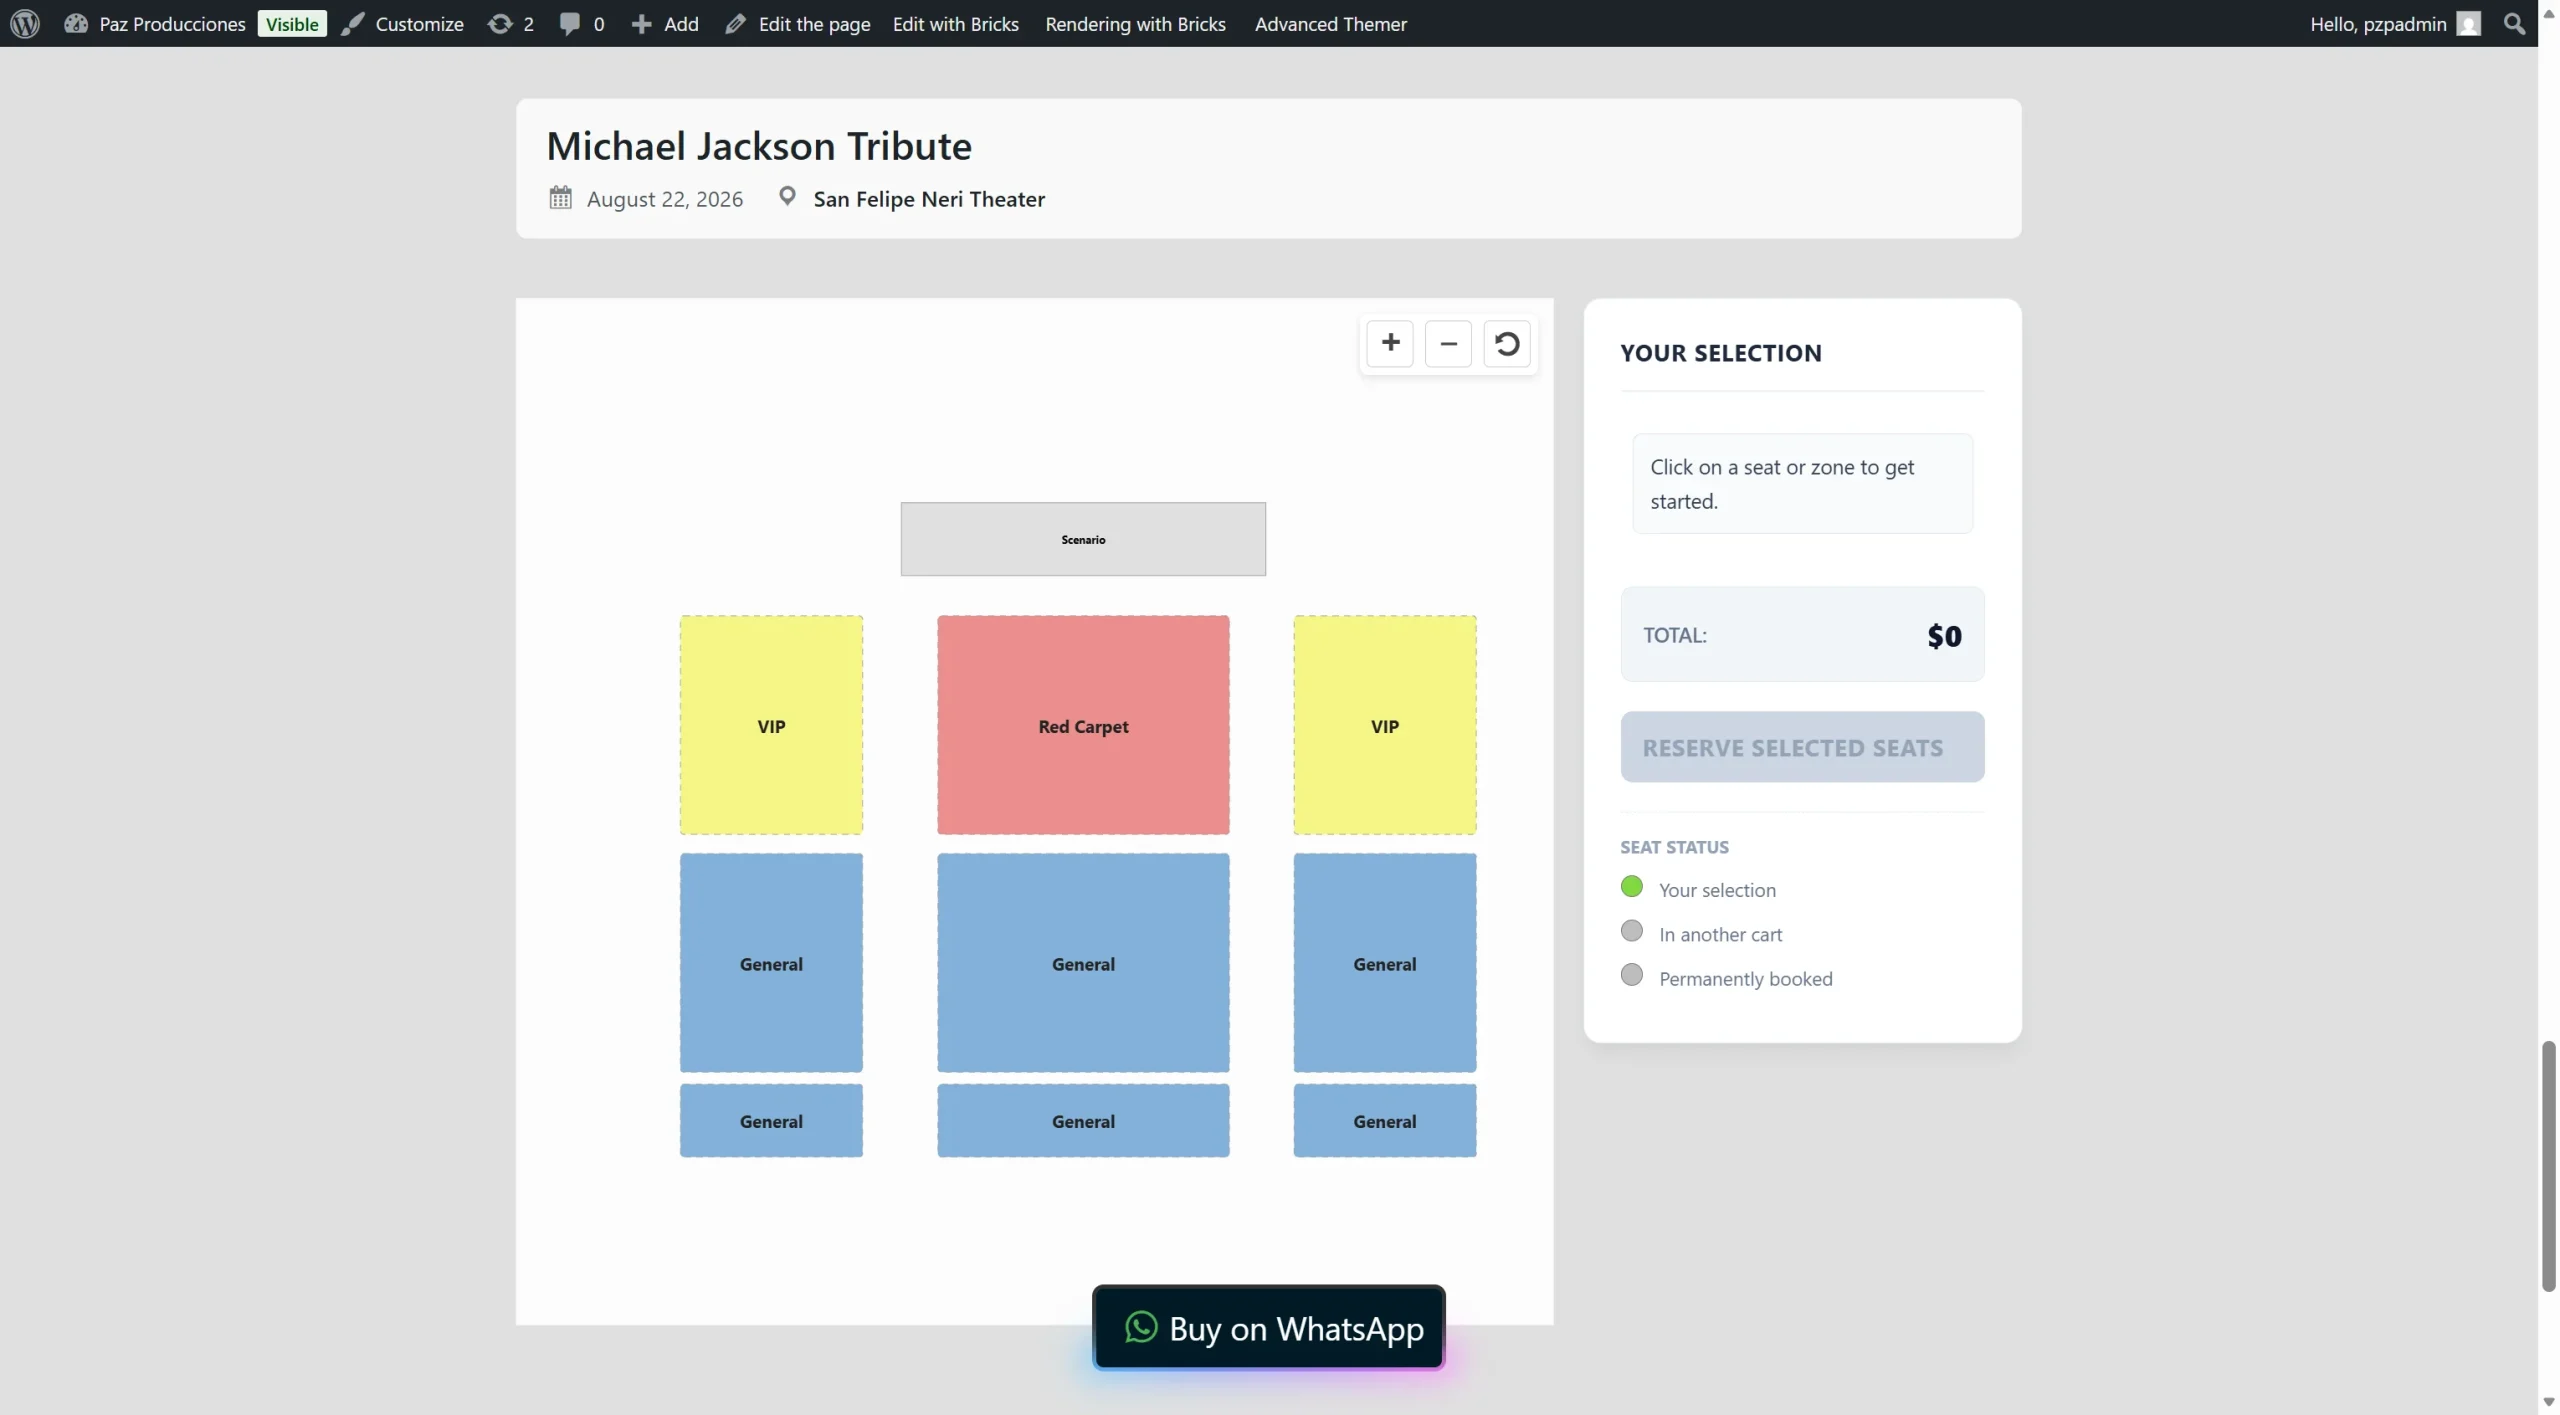The image size is (2560, 1415).
Task: Click the green Your selection status dot
Action: (x=1631, y=887)
